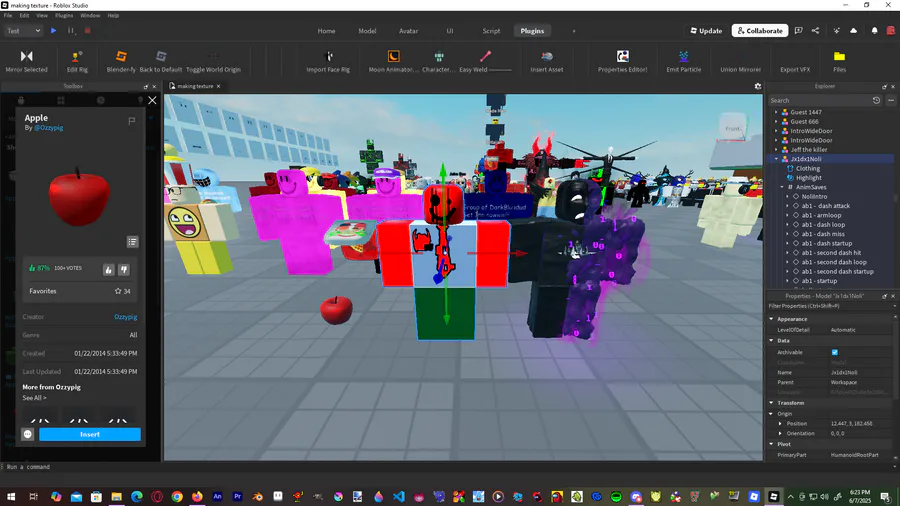Click the Pause playtest button
The image size is (900, 506).
point(71,31)
